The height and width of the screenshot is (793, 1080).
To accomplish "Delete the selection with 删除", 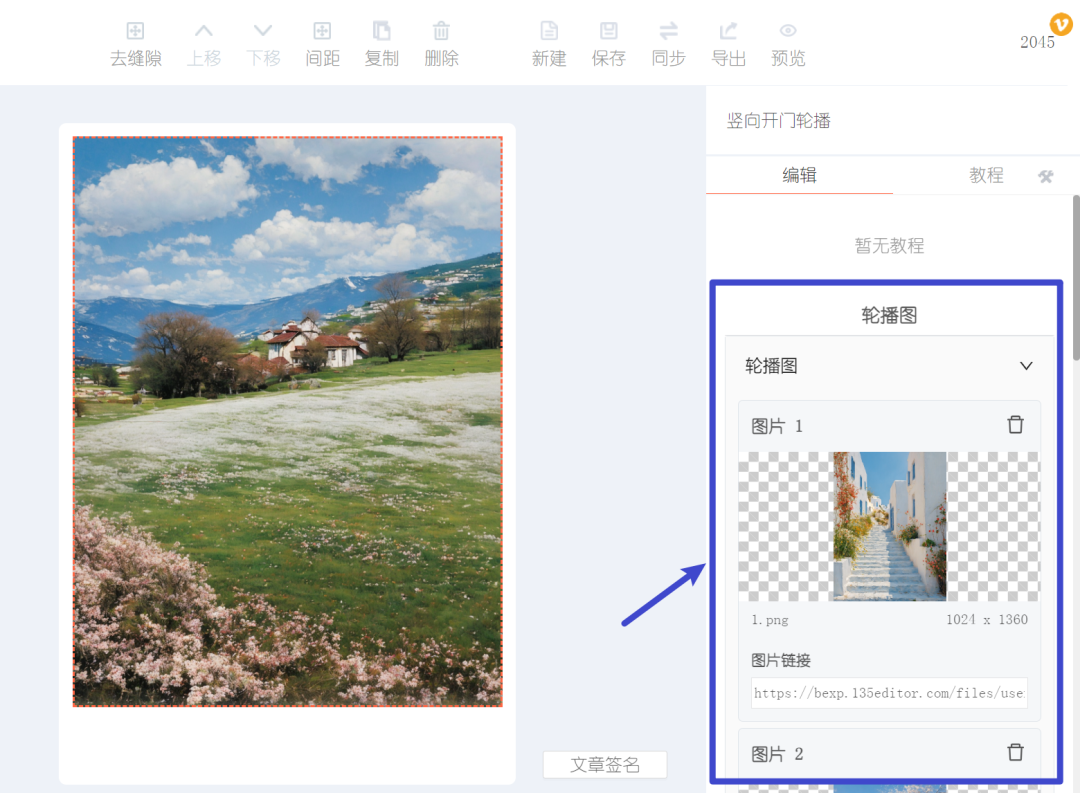I will (x=442, y=45).
